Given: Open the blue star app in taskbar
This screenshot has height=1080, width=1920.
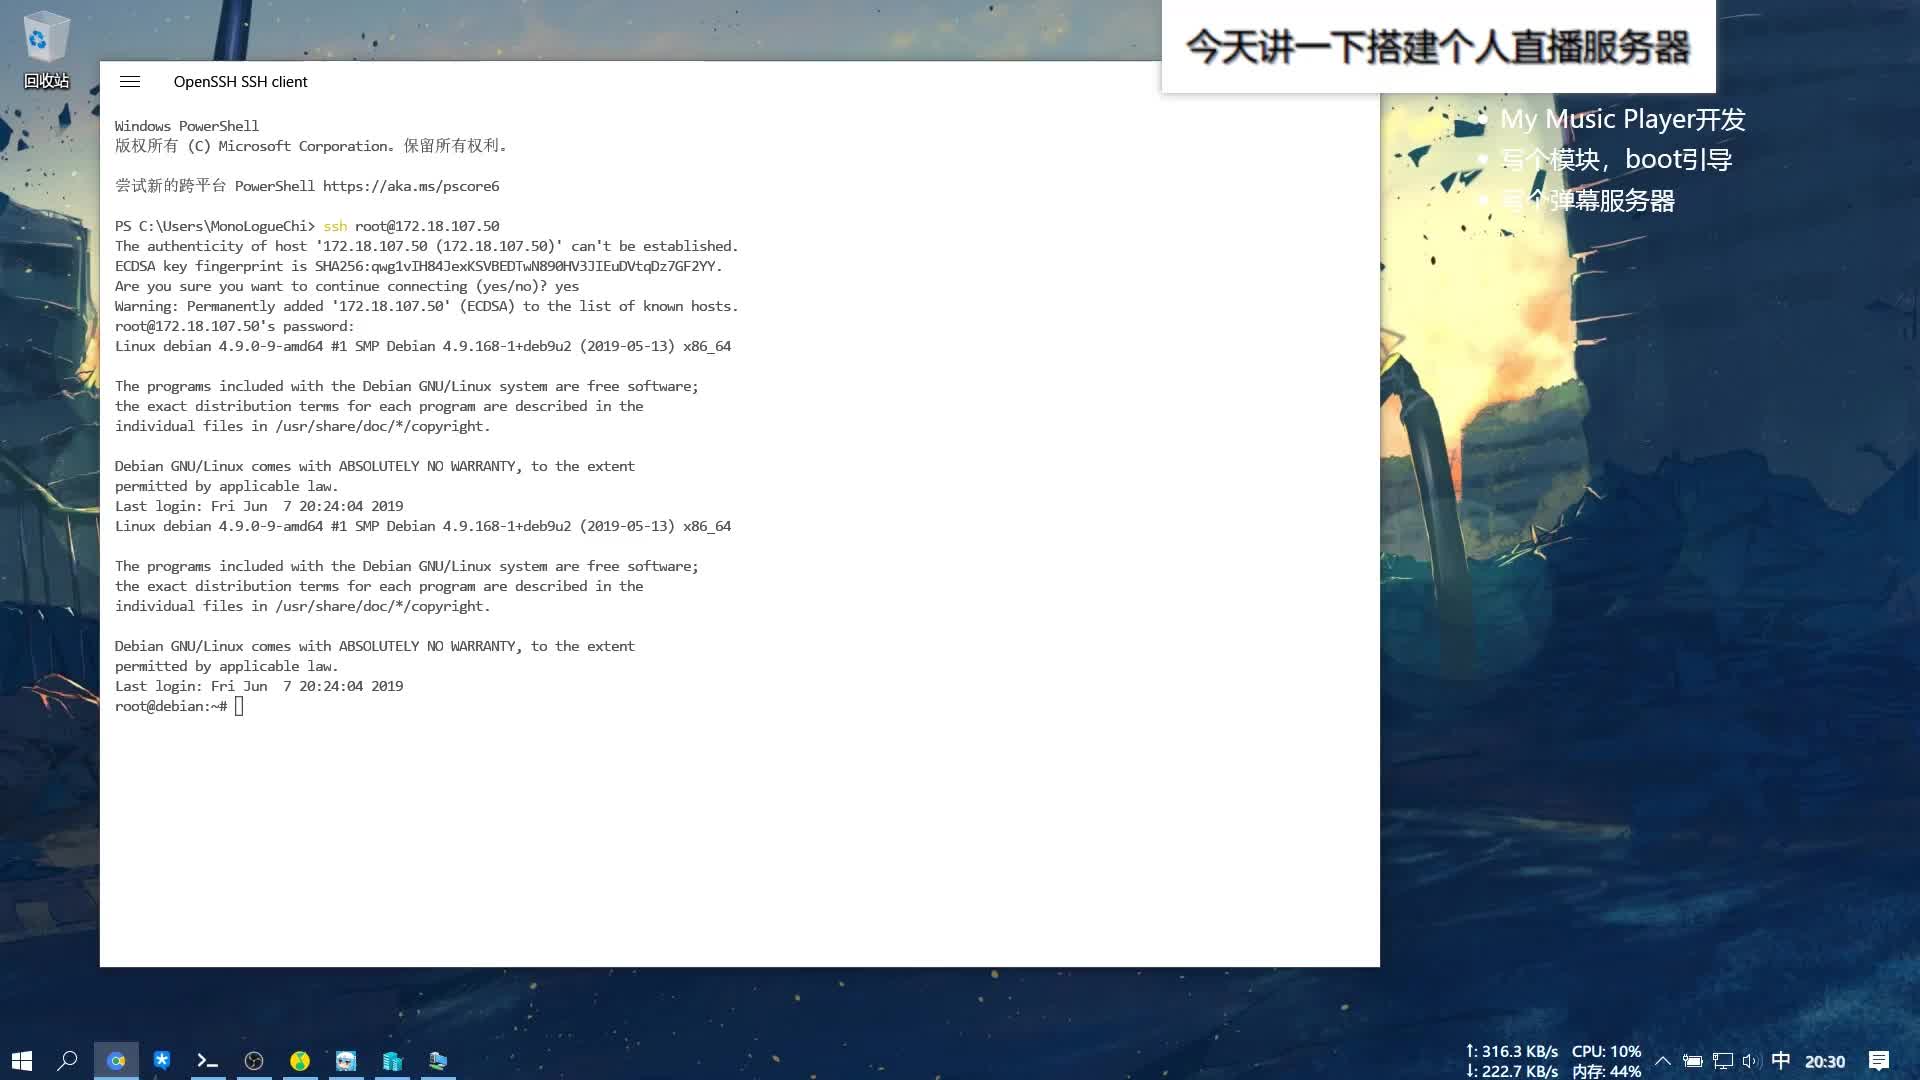Looking at the screenshot, I should pyautogui.click(x=162, y=1060).
